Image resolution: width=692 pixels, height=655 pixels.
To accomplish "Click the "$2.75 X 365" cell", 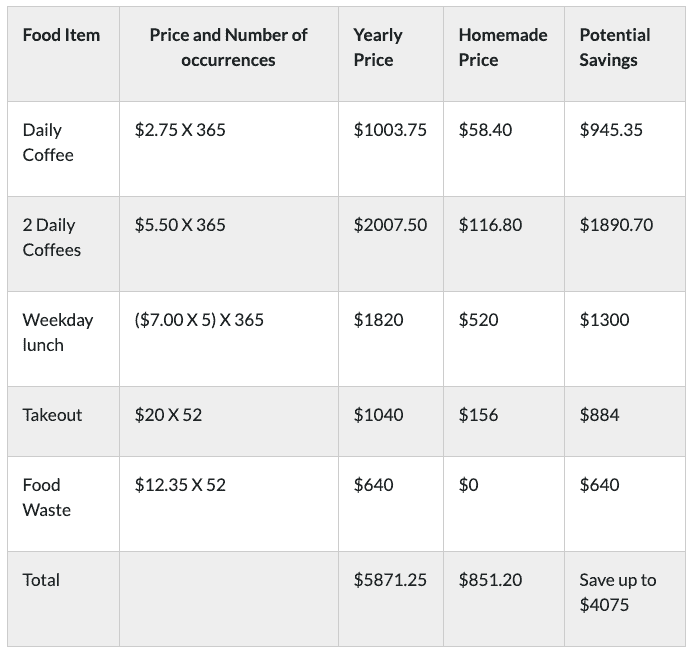I will (180, 130).
